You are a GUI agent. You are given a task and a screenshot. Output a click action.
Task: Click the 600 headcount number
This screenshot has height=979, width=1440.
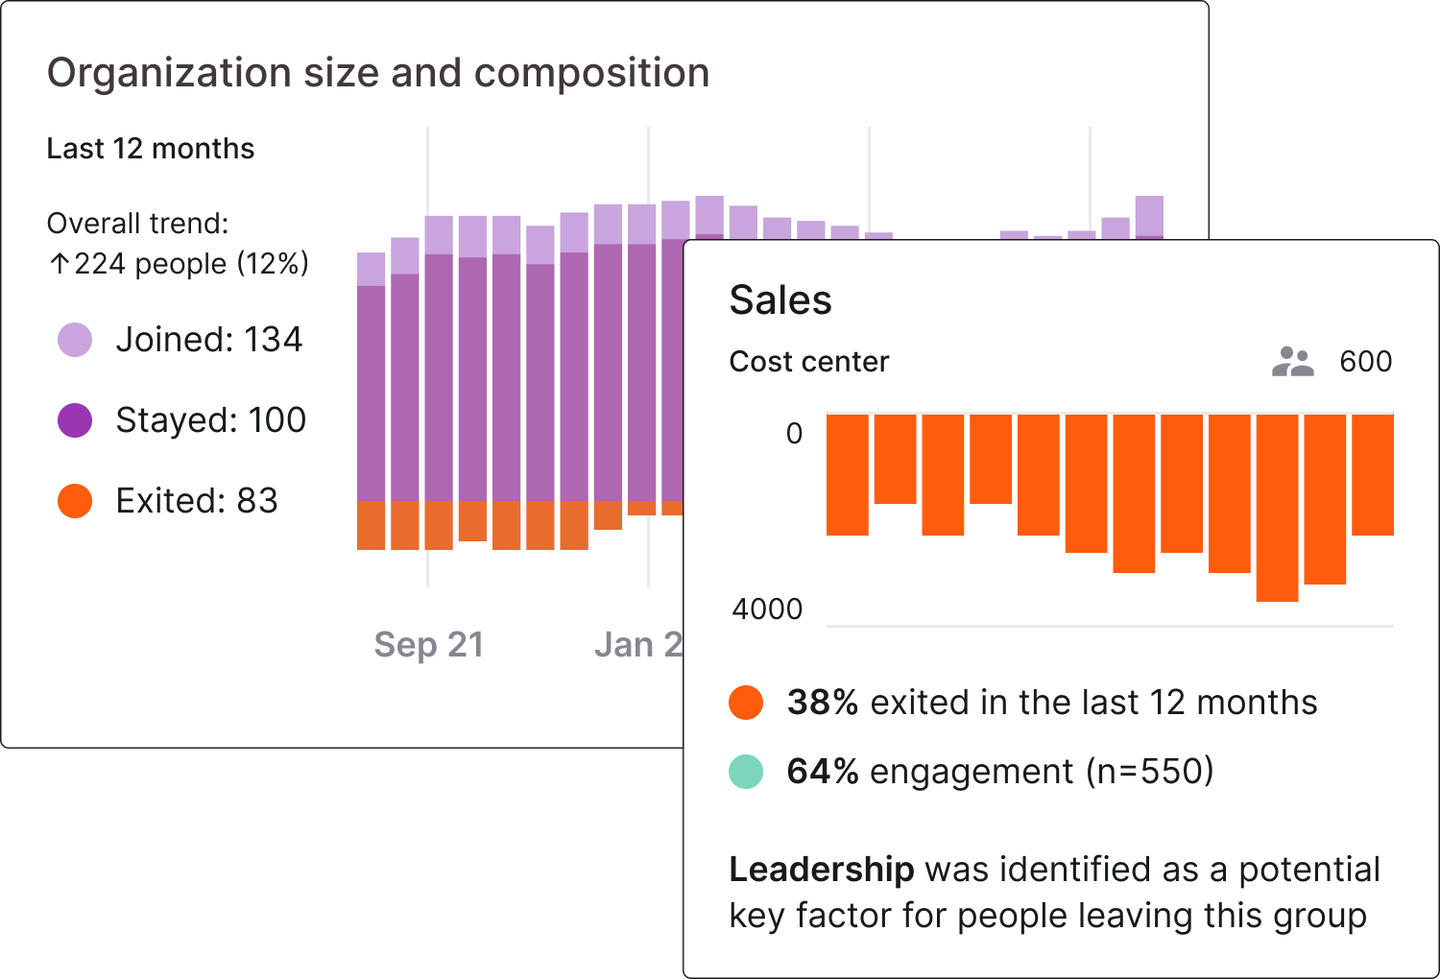click(1366, 361)
